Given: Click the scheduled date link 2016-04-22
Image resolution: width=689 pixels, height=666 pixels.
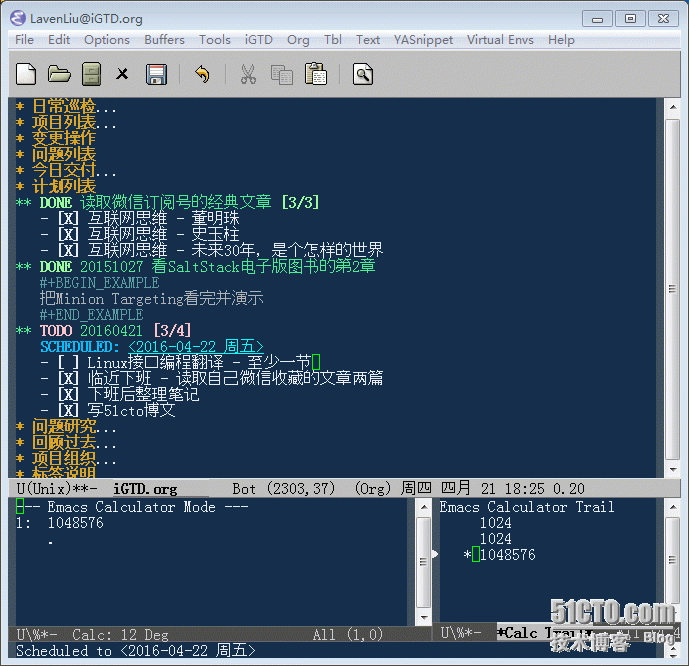Looking at the screenshot, I should click(x=196, y=347).
